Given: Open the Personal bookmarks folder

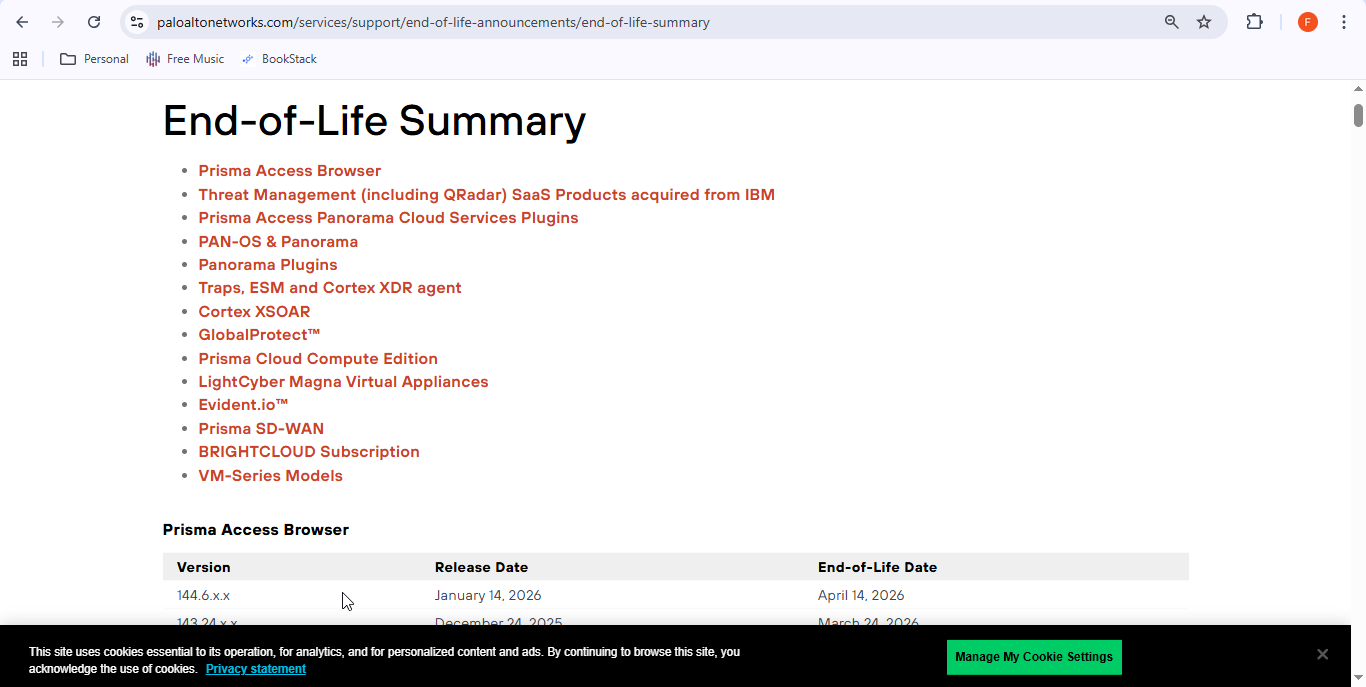Looking at the screenshot, I should (x=94, y=59).
